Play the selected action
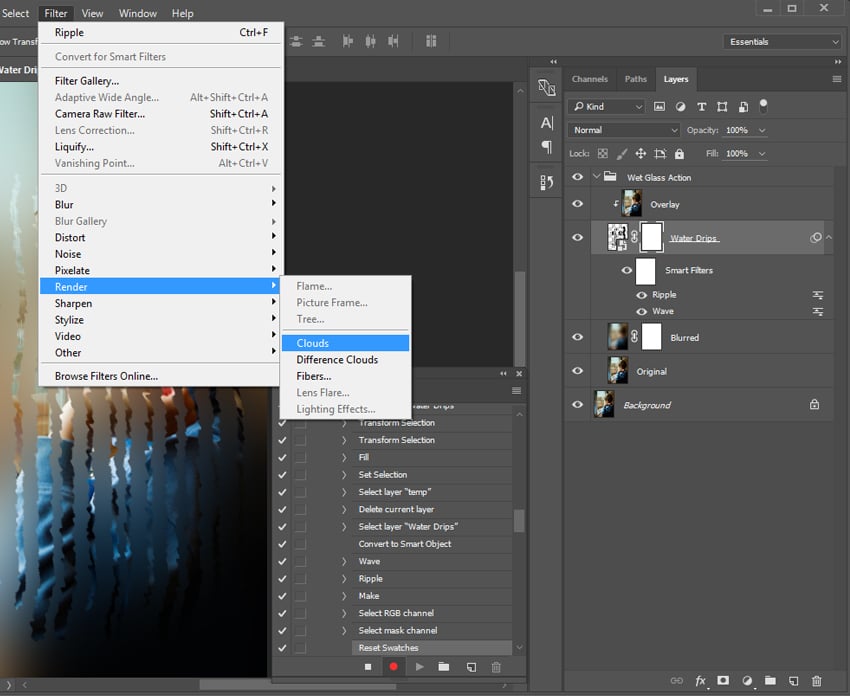 [419, 666]
